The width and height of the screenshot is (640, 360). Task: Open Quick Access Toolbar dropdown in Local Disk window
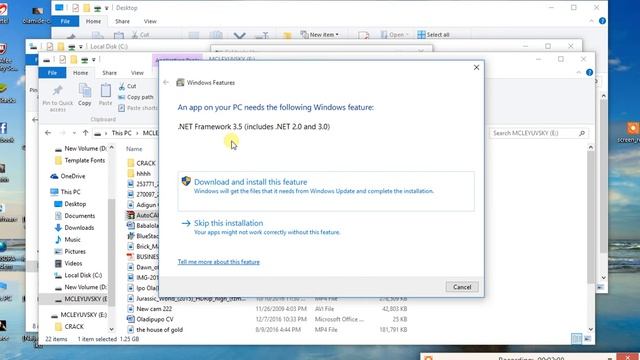pyautogui.click(x=81, y=47)
